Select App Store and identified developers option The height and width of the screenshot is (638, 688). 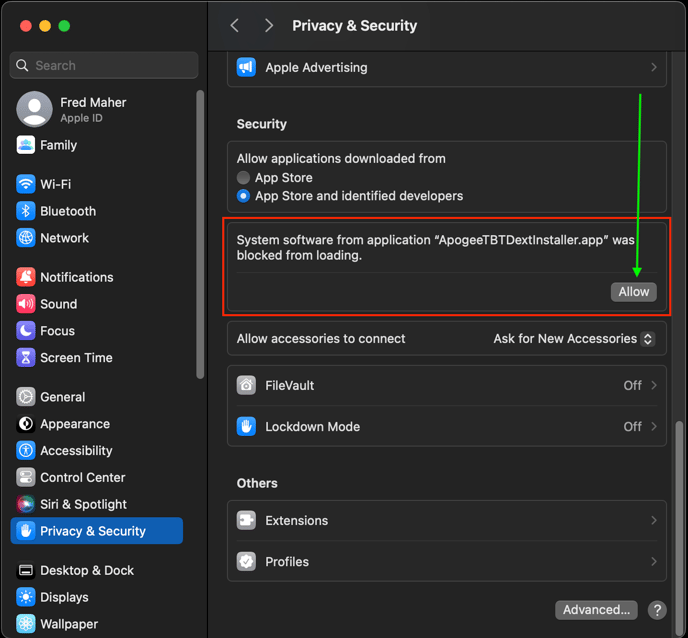pyautogui.click(x=243, y=196)
